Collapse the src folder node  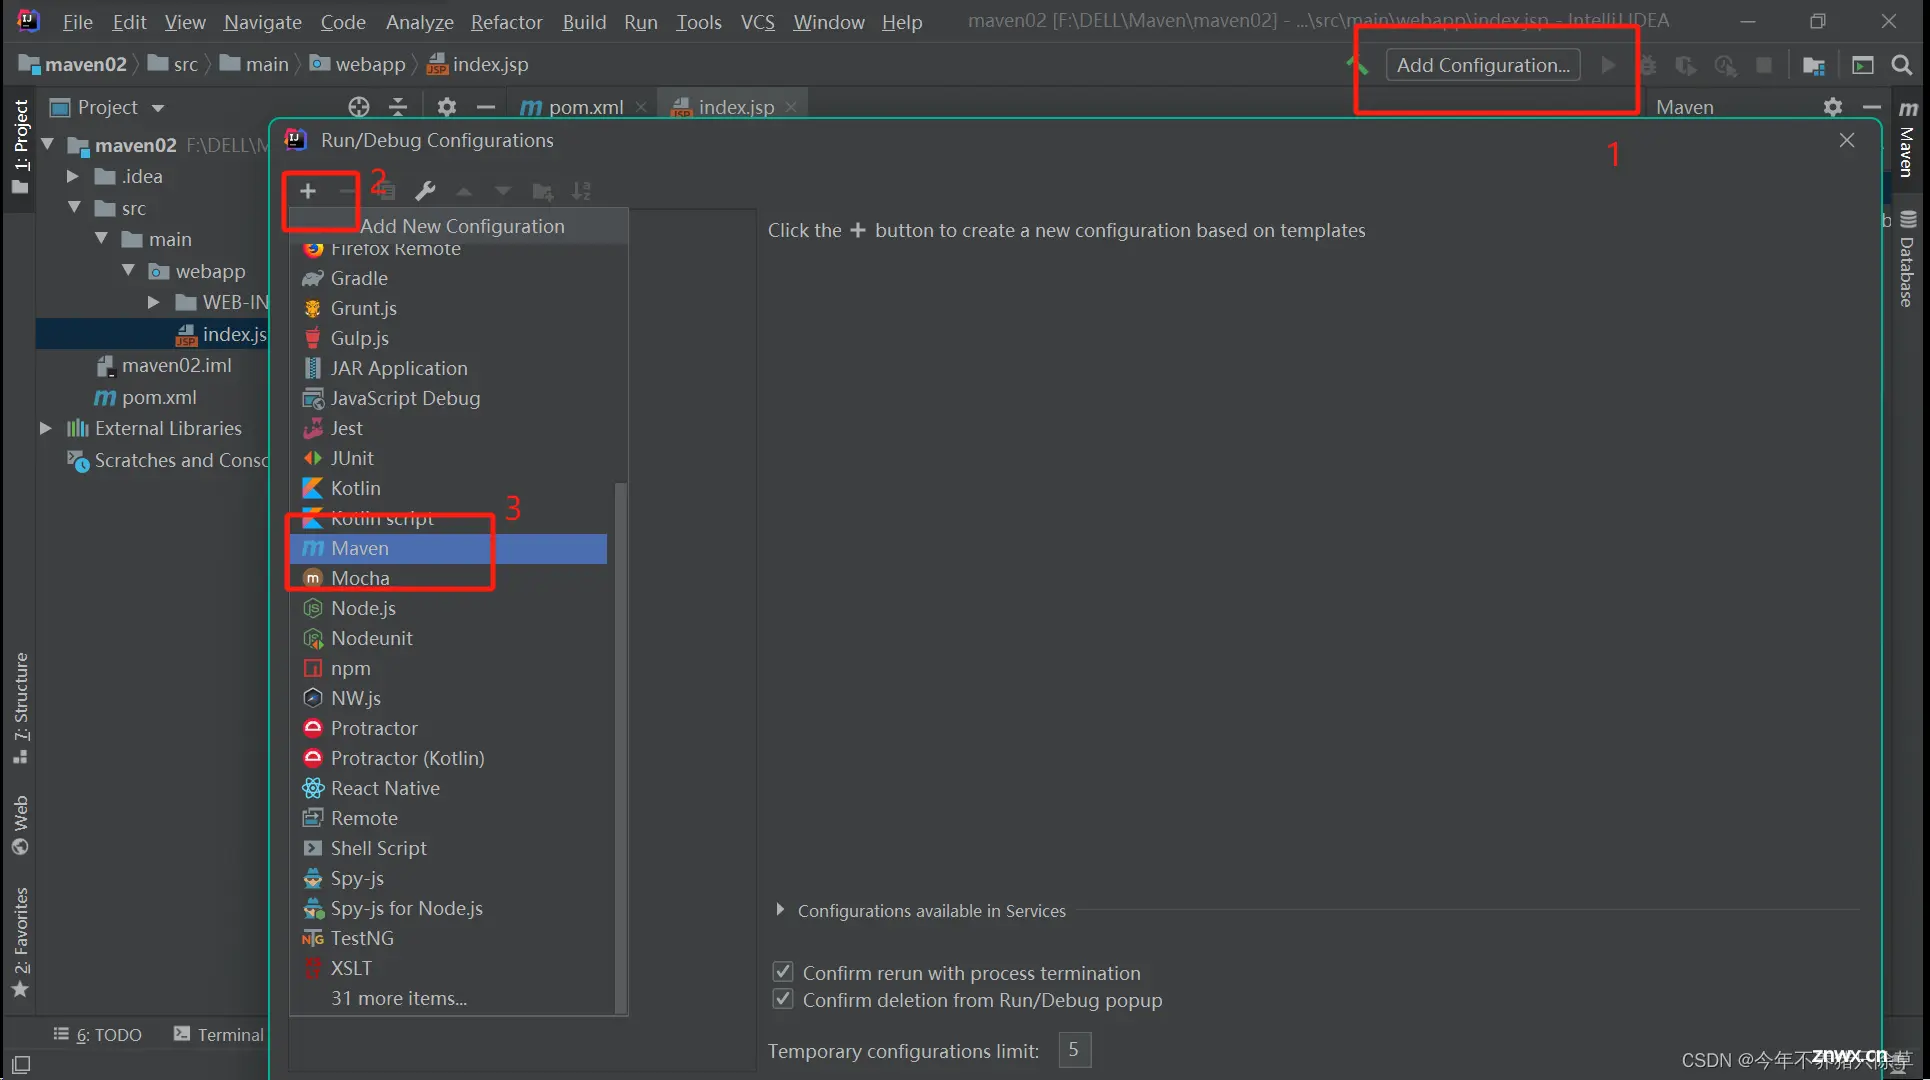click(x=74, y=208)
